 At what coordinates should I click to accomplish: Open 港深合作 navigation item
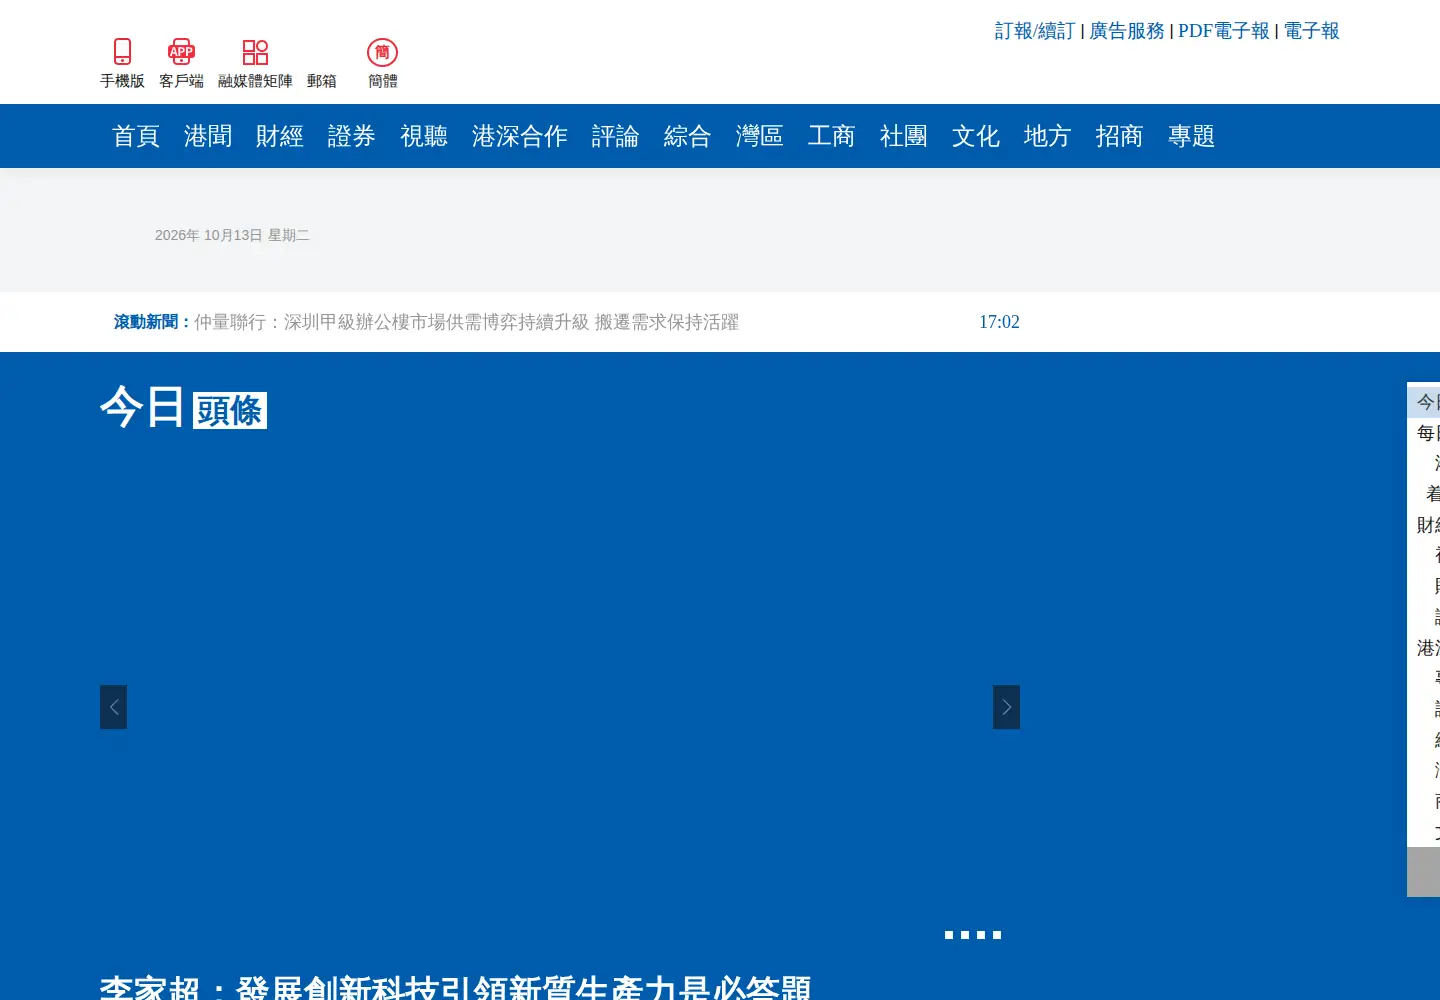pyautogui.click(x=520, y=136)
